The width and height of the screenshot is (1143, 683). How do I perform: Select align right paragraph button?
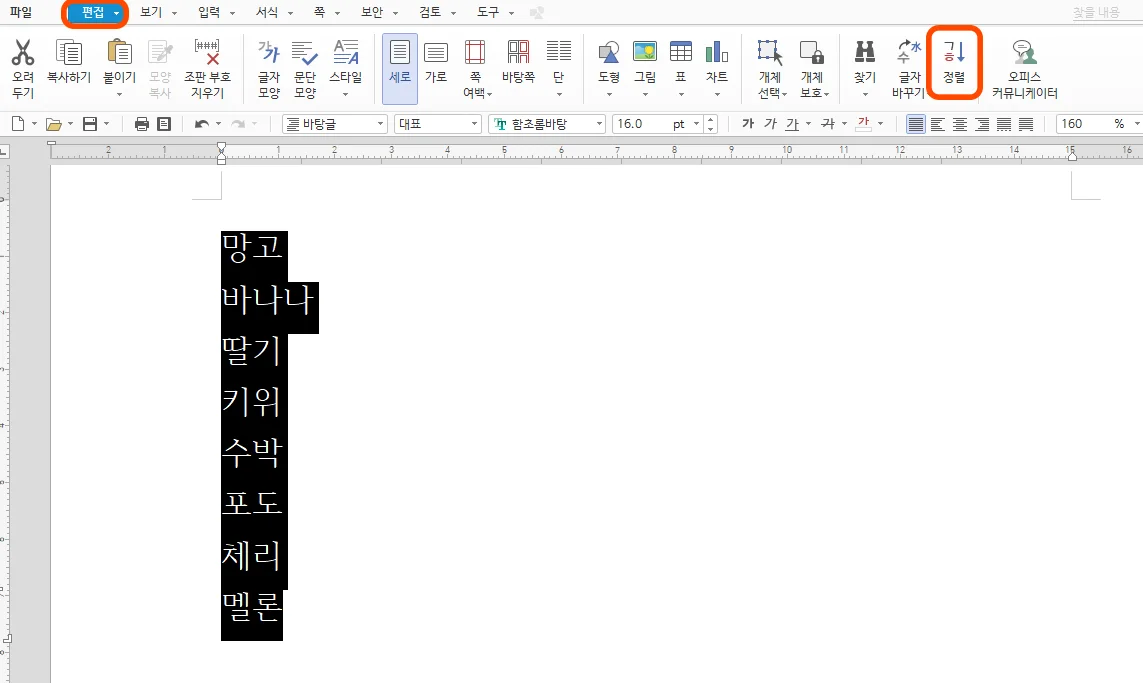982,124
